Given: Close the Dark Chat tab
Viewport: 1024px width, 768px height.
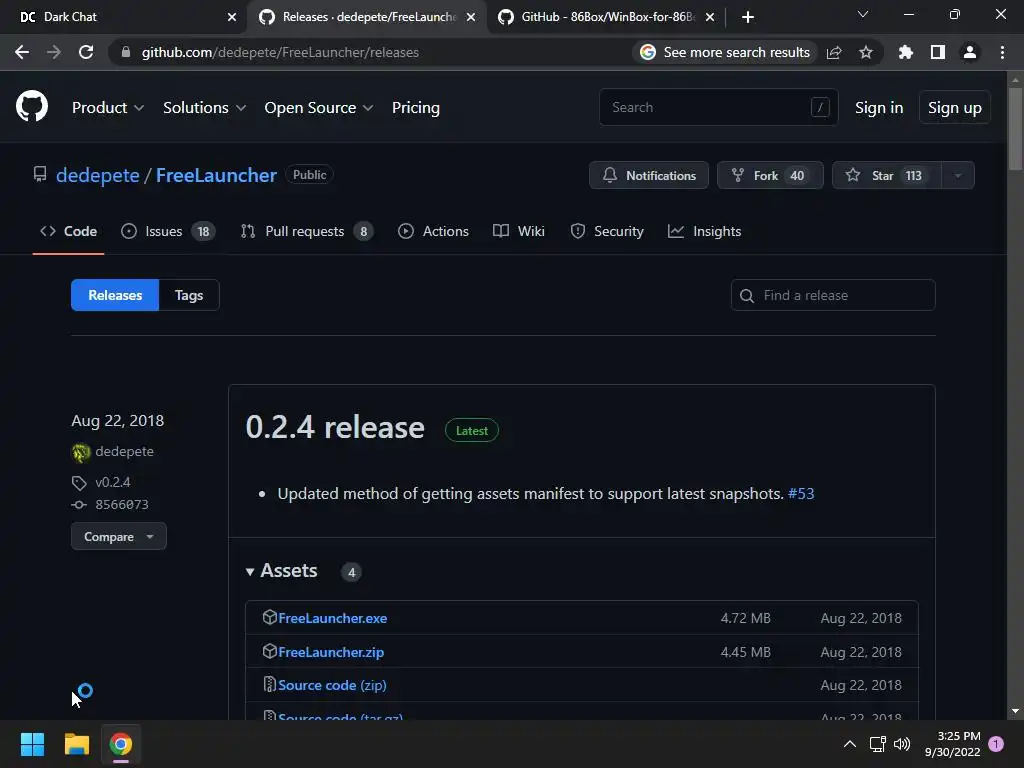Looking at the screenshot, I should tap(232, 17).
